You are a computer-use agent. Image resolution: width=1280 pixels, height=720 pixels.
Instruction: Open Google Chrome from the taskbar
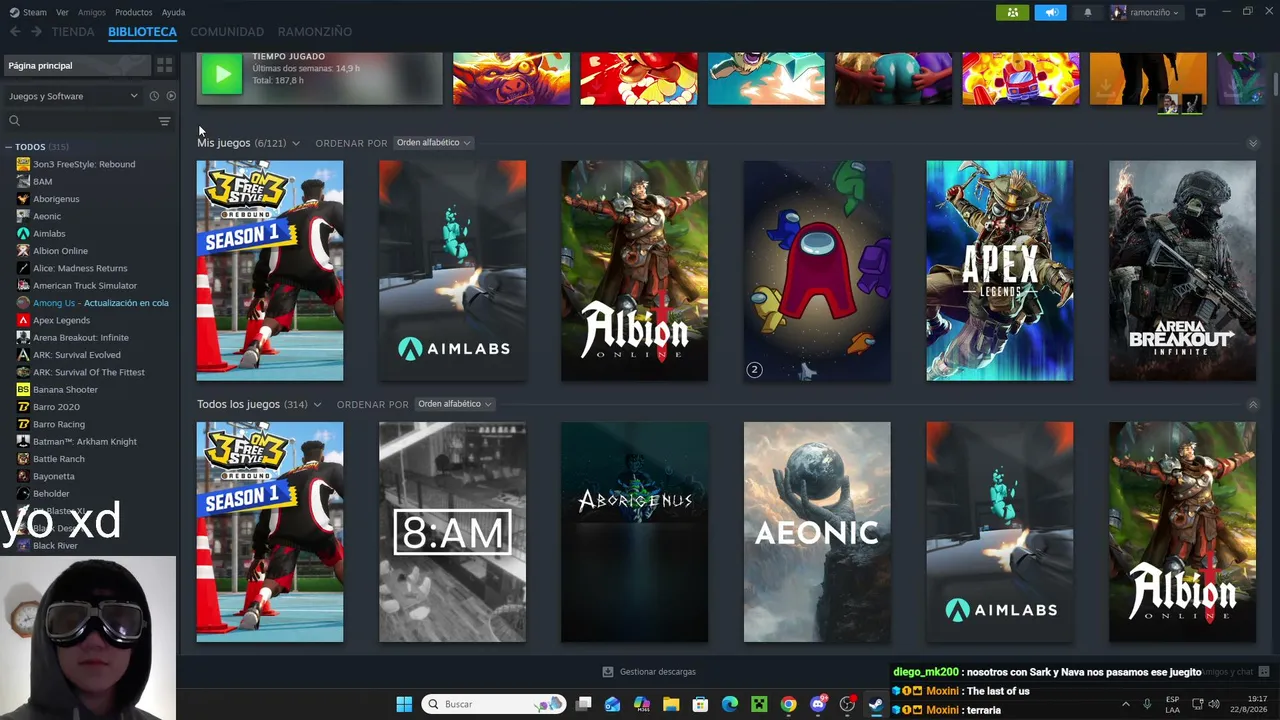tap(789, 704)
